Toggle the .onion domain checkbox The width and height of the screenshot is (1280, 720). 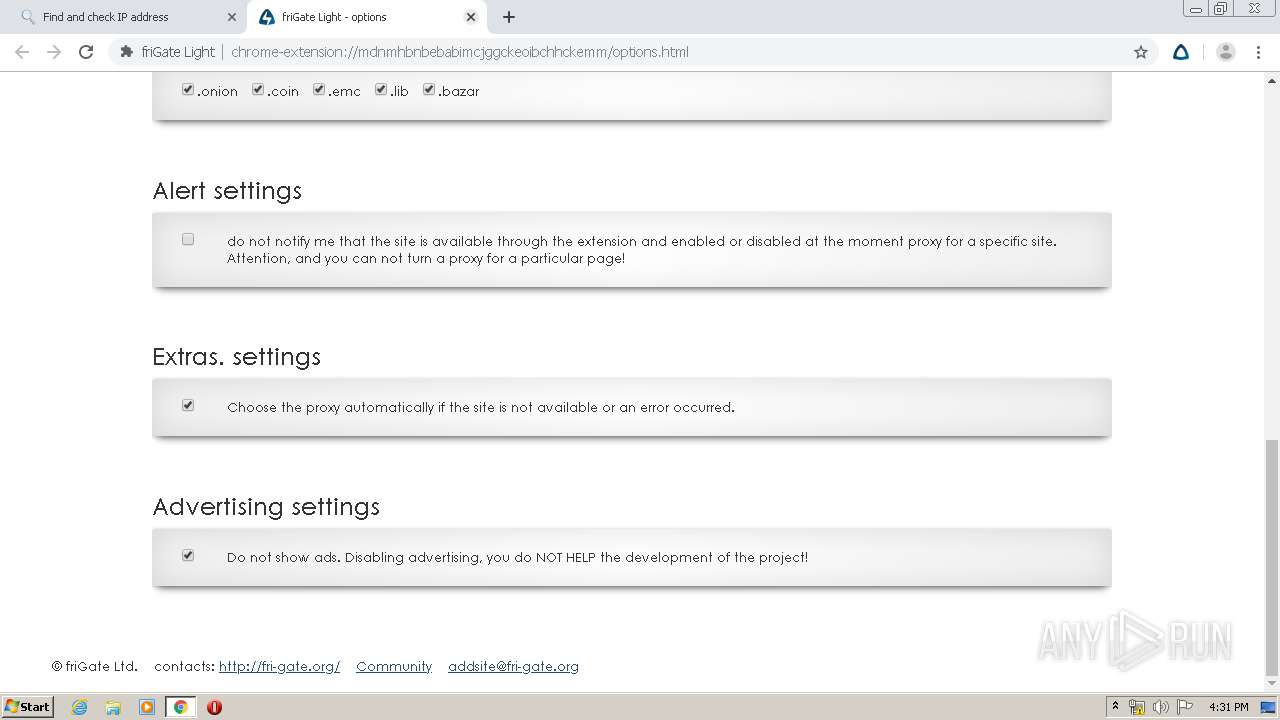[188, 90]
